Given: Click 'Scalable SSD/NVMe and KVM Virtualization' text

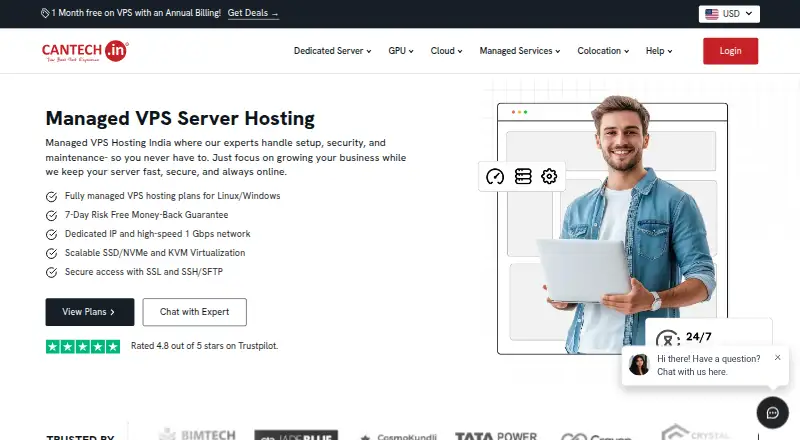Looking at the screenshot, I should 155,253.
